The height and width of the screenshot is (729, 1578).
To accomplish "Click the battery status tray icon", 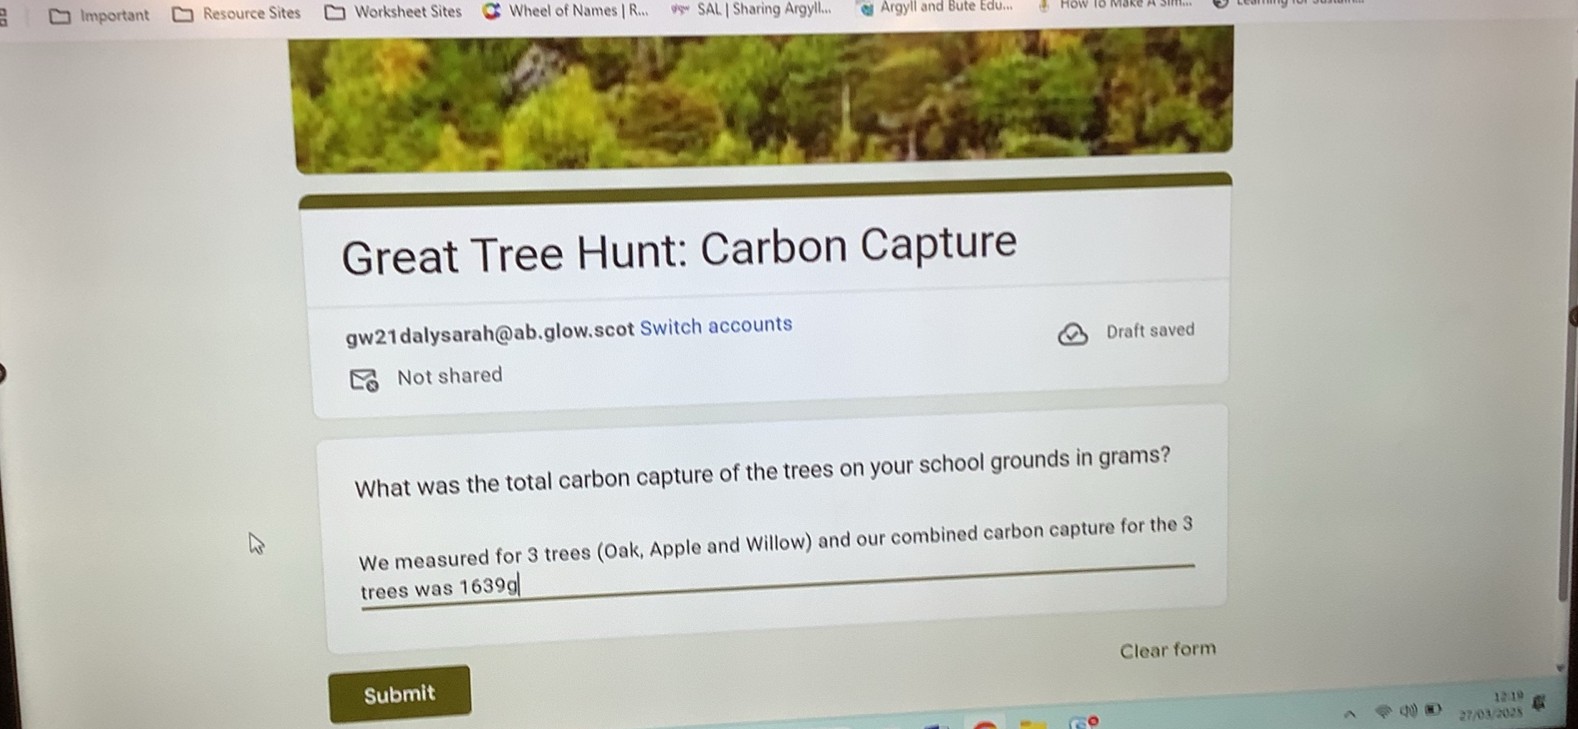I will [1433, 710].
